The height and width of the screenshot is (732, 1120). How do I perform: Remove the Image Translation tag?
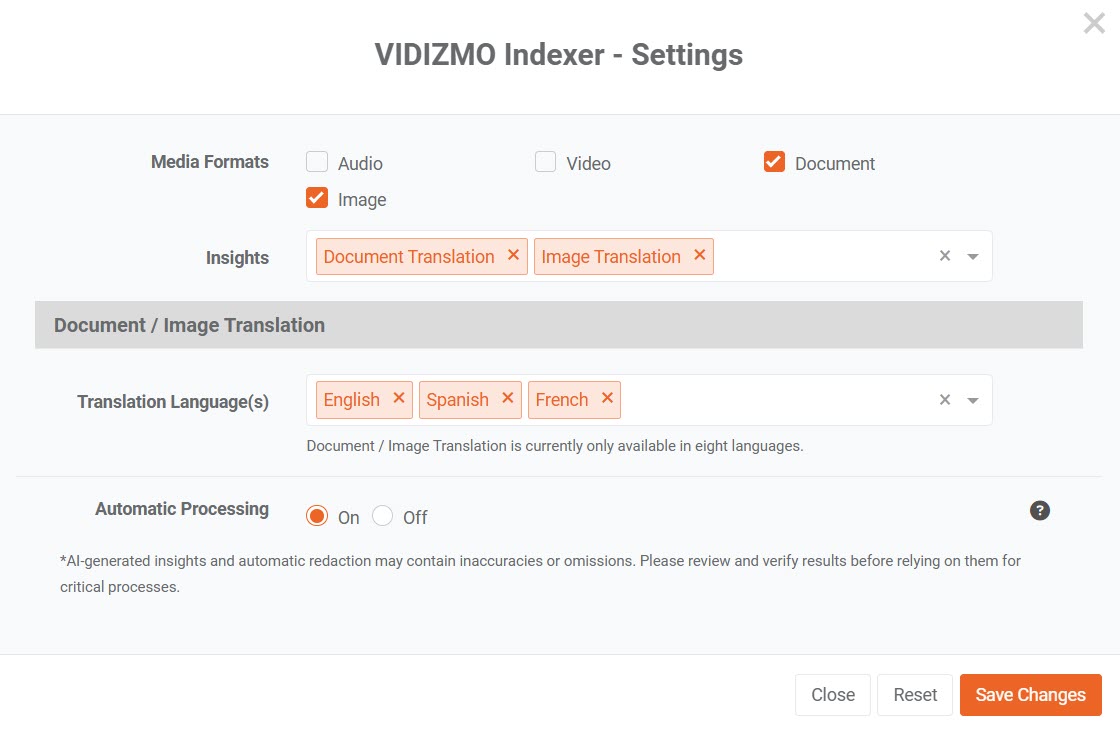[699, 255]
